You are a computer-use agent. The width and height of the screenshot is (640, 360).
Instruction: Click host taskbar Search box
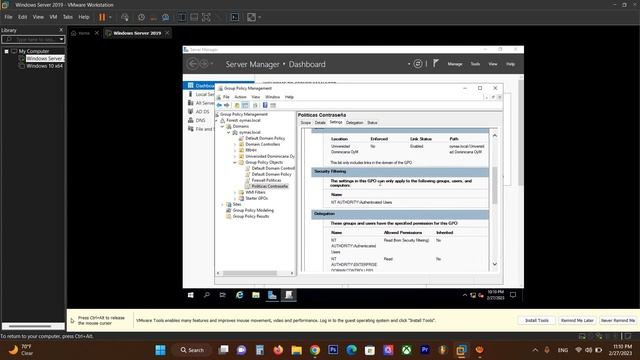[193, 350]
